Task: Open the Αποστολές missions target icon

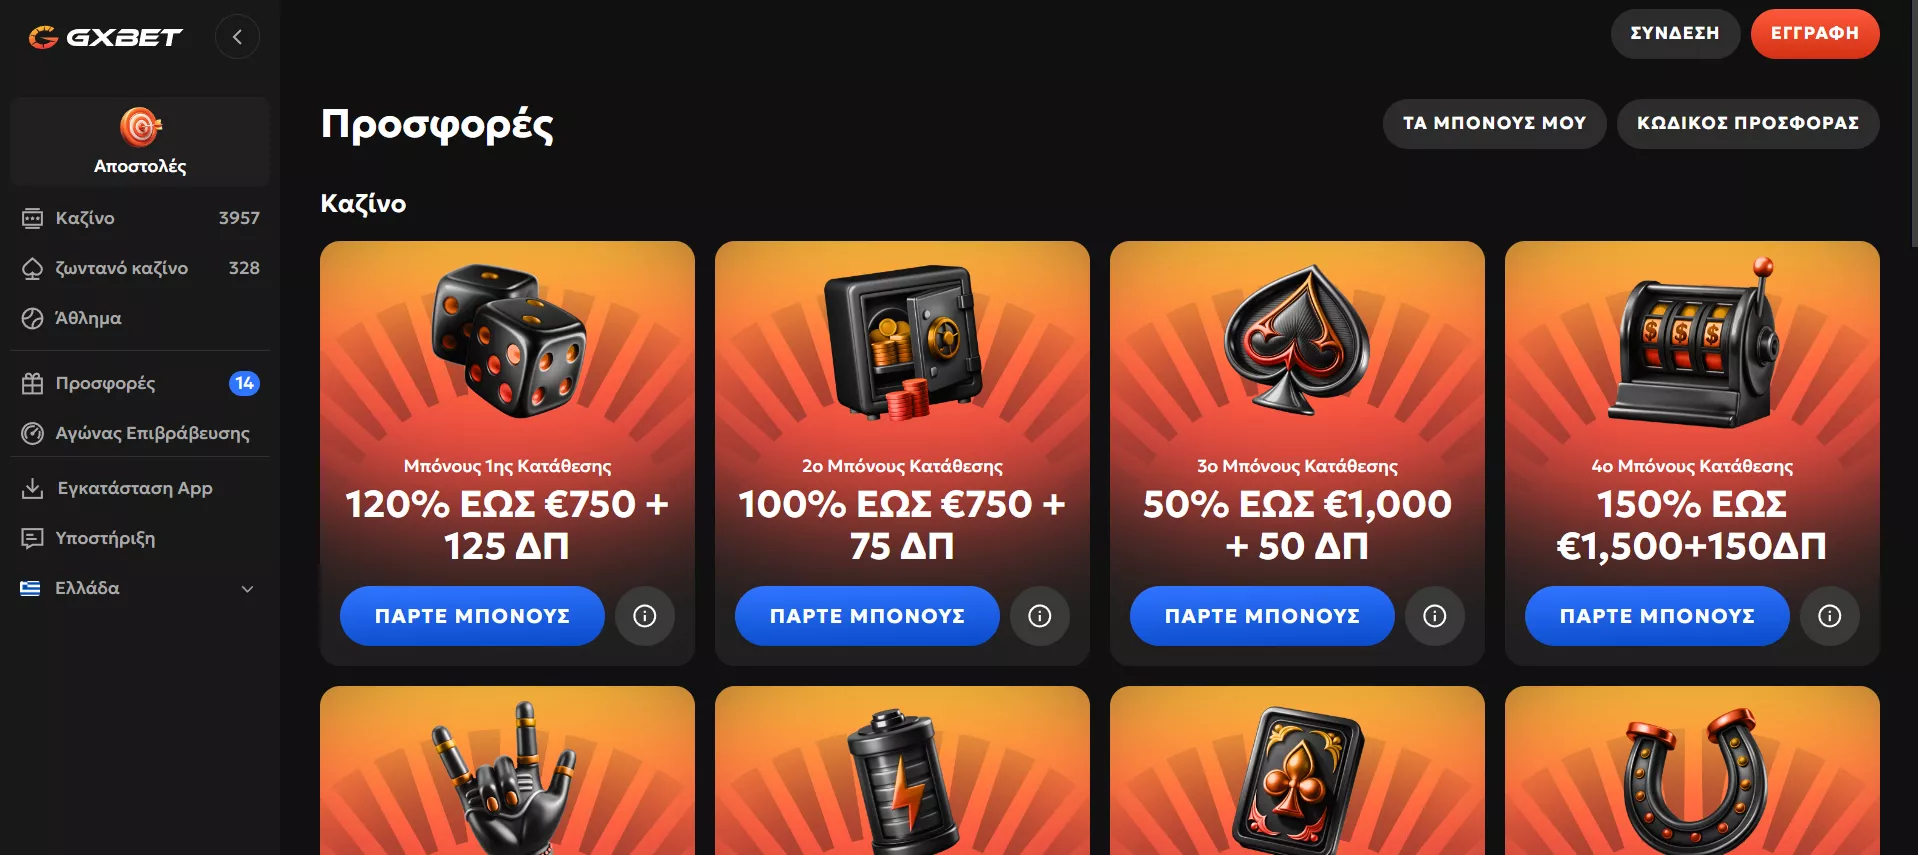Action: (x=140, y=127)
